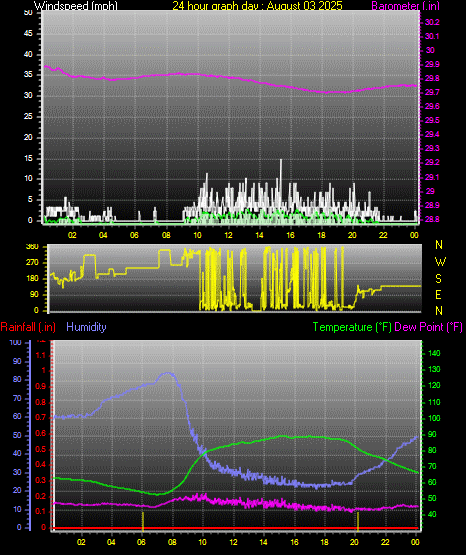The height and width of the screenshot is (555, 466).
Task: Select the 'Humidity' blue legend label
Action: click(86, 327)
